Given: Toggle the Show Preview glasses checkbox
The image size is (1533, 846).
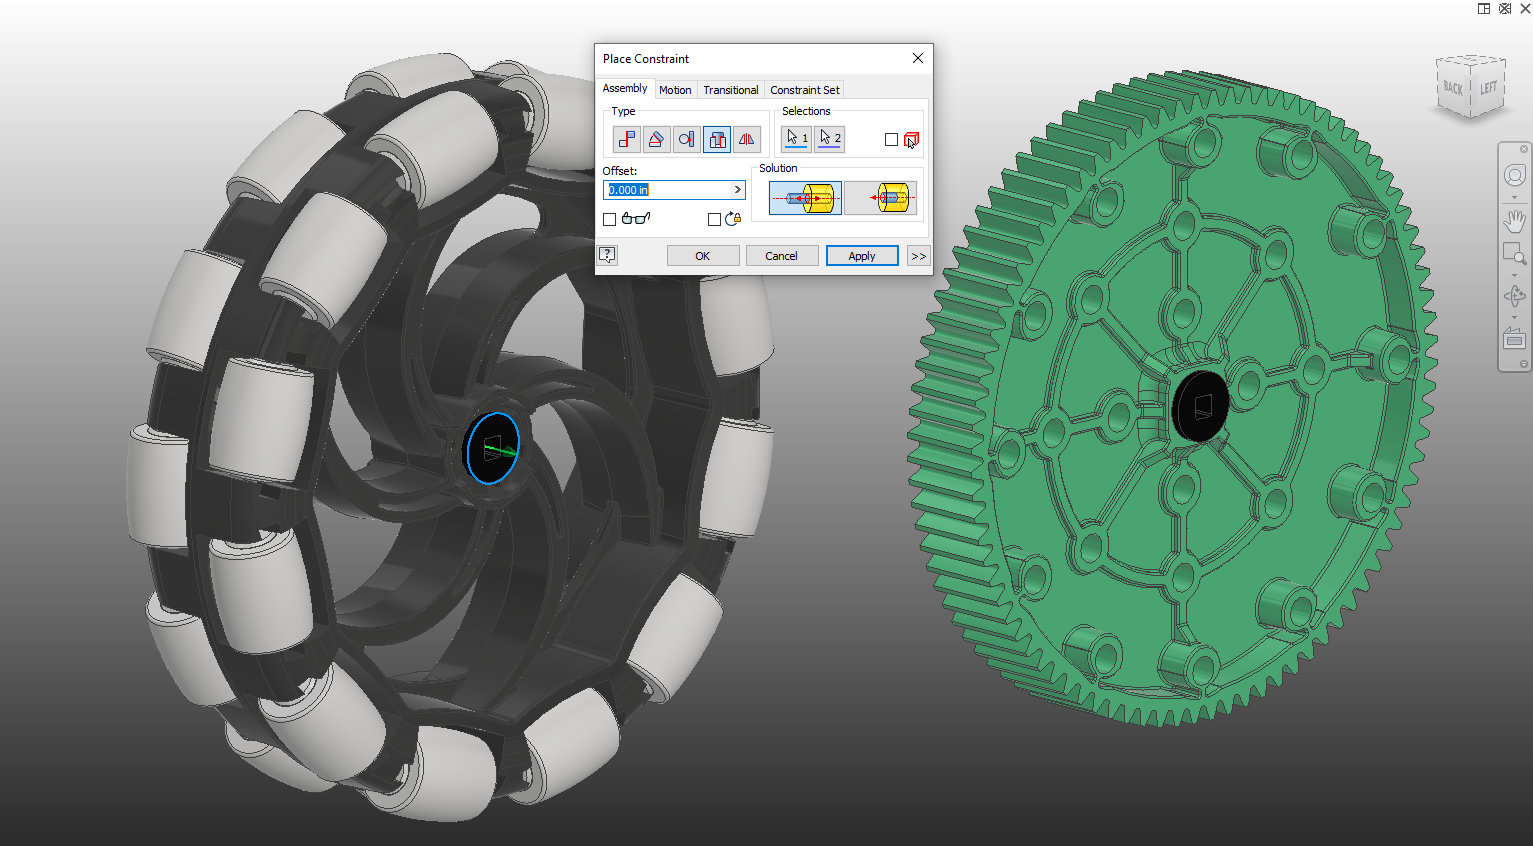Looking at the screenshot, I should pos(609,219).
